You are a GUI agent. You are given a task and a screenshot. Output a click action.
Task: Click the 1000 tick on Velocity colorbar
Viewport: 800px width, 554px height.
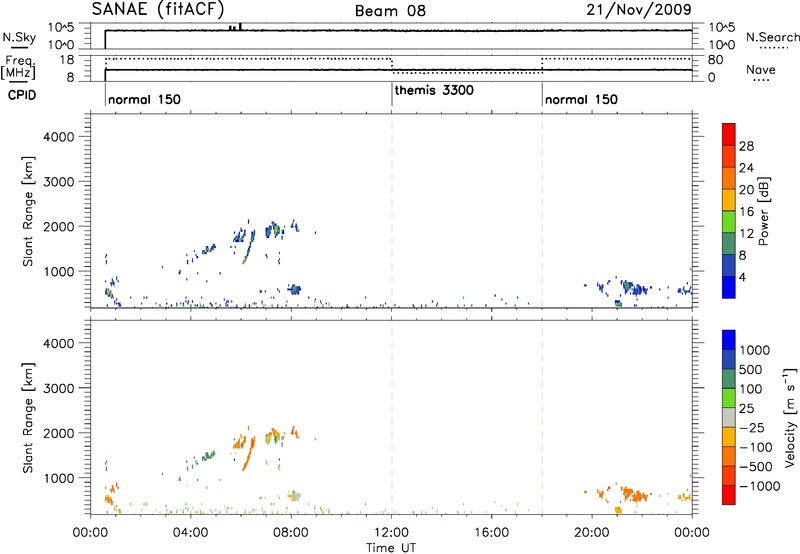(754, 350)
